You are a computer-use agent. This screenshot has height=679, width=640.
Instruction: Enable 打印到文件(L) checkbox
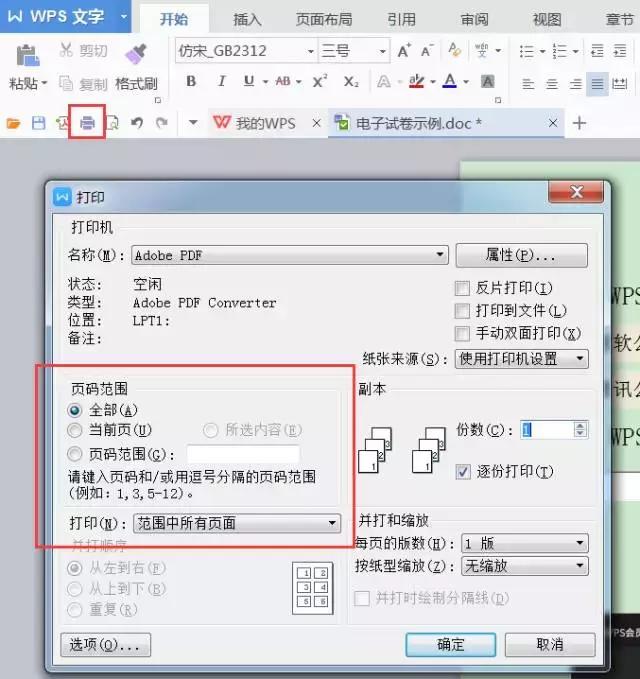[462, 310]
